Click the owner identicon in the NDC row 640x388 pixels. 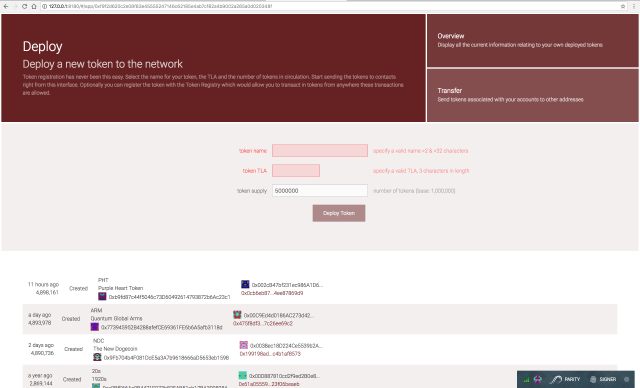pos(244,345)
